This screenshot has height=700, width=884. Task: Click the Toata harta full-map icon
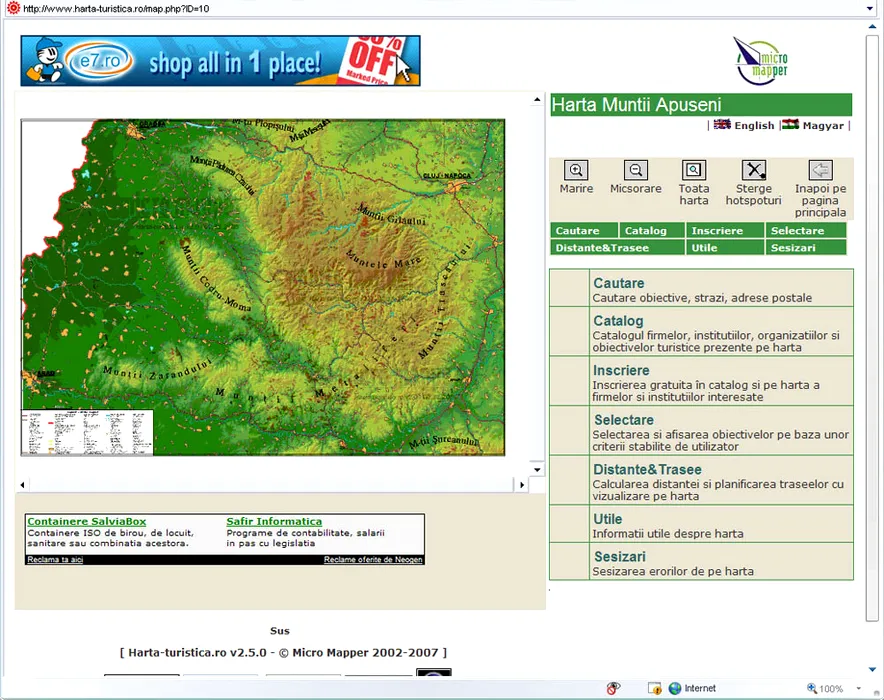pyautogui.click(x=694, y=171)
